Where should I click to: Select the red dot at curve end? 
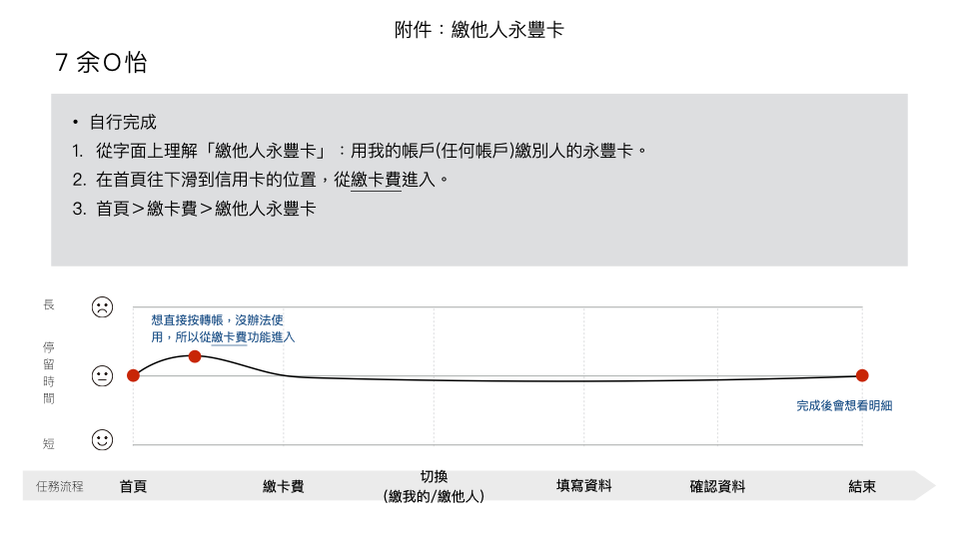click(862, 376)
